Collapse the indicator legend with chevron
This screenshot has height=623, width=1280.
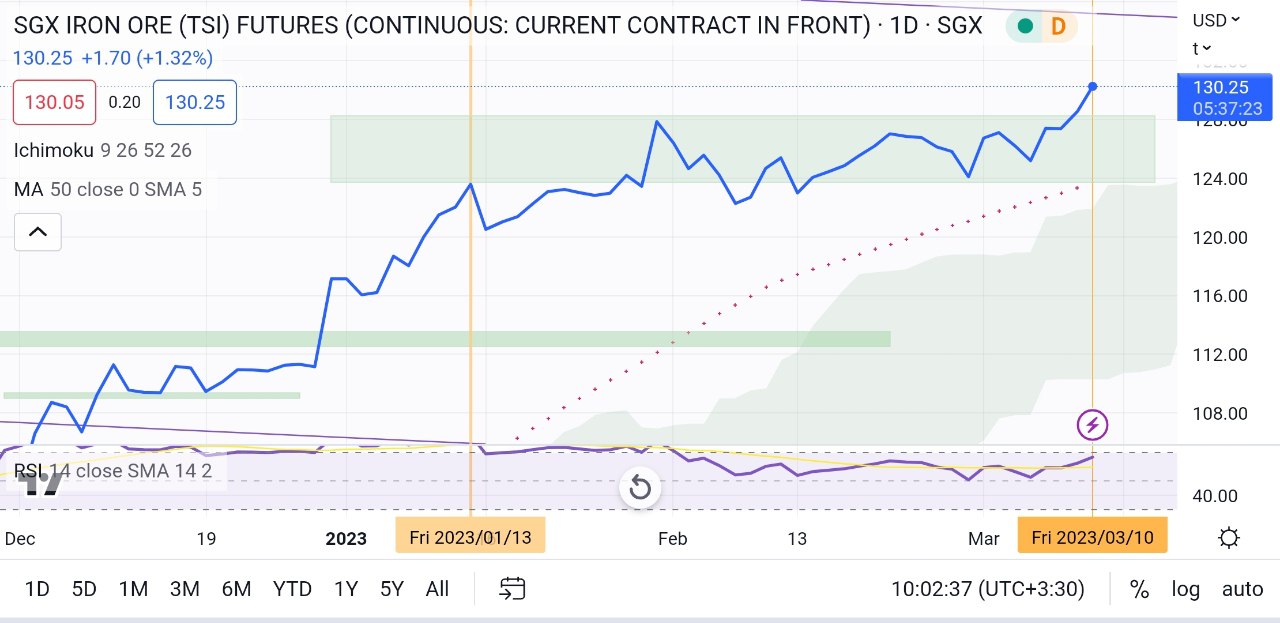pos(38,232)
